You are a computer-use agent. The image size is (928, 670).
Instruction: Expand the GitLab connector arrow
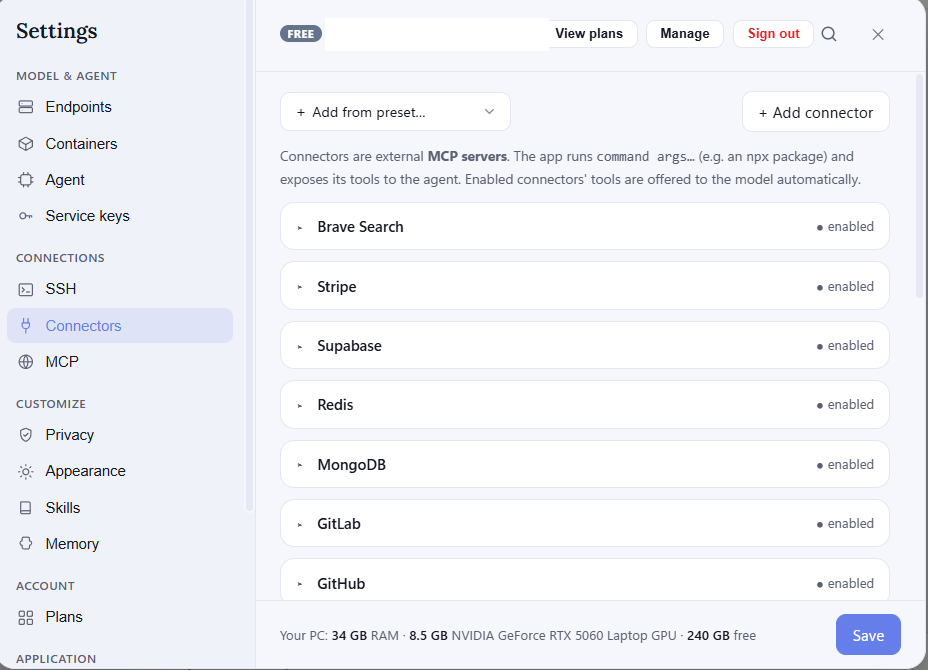(300, 524)
